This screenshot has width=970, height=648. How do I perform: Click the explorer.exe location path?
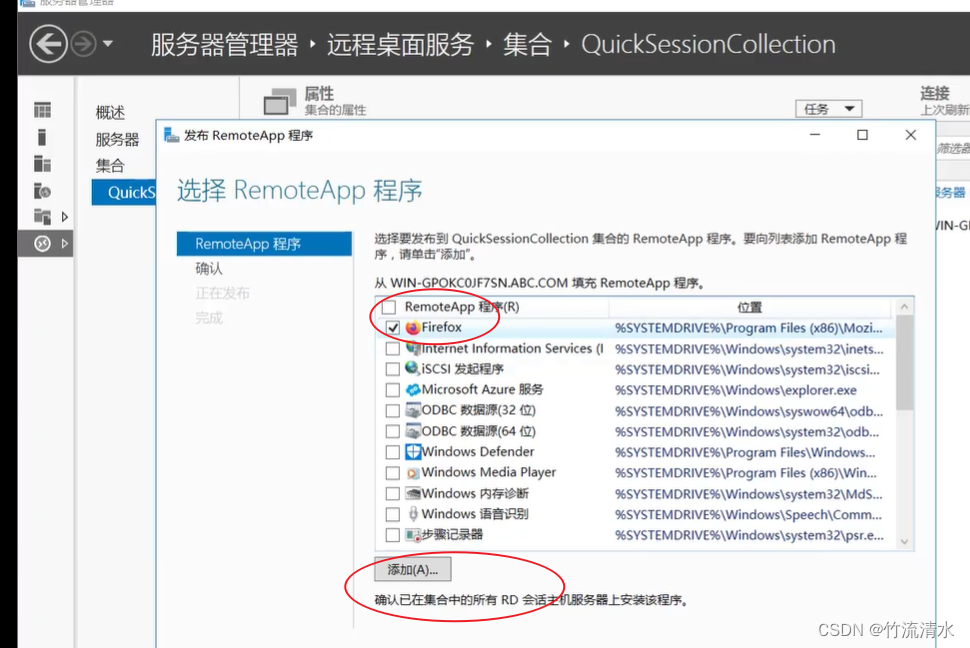[736, 391]
